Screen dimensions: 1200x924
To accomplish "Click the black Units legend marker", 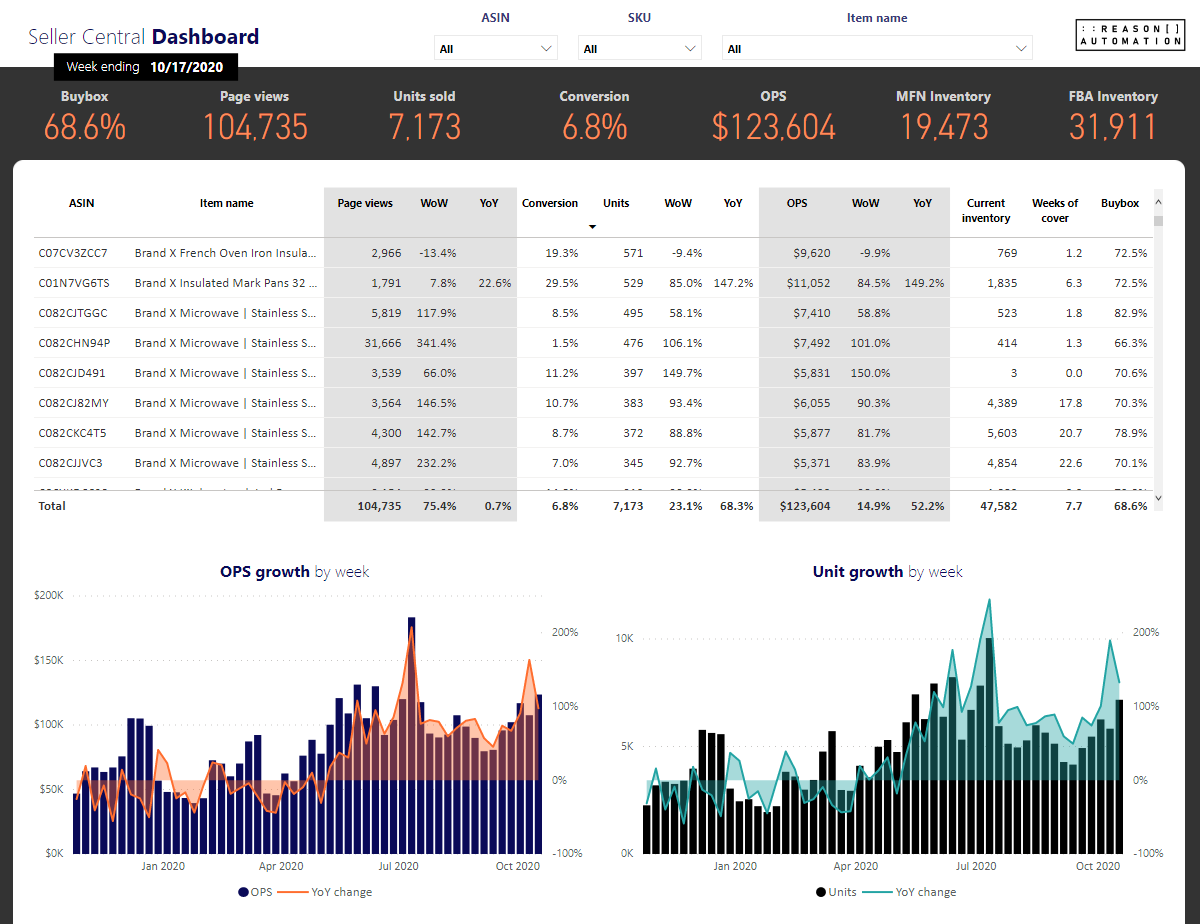I will [x=821, y=892].
